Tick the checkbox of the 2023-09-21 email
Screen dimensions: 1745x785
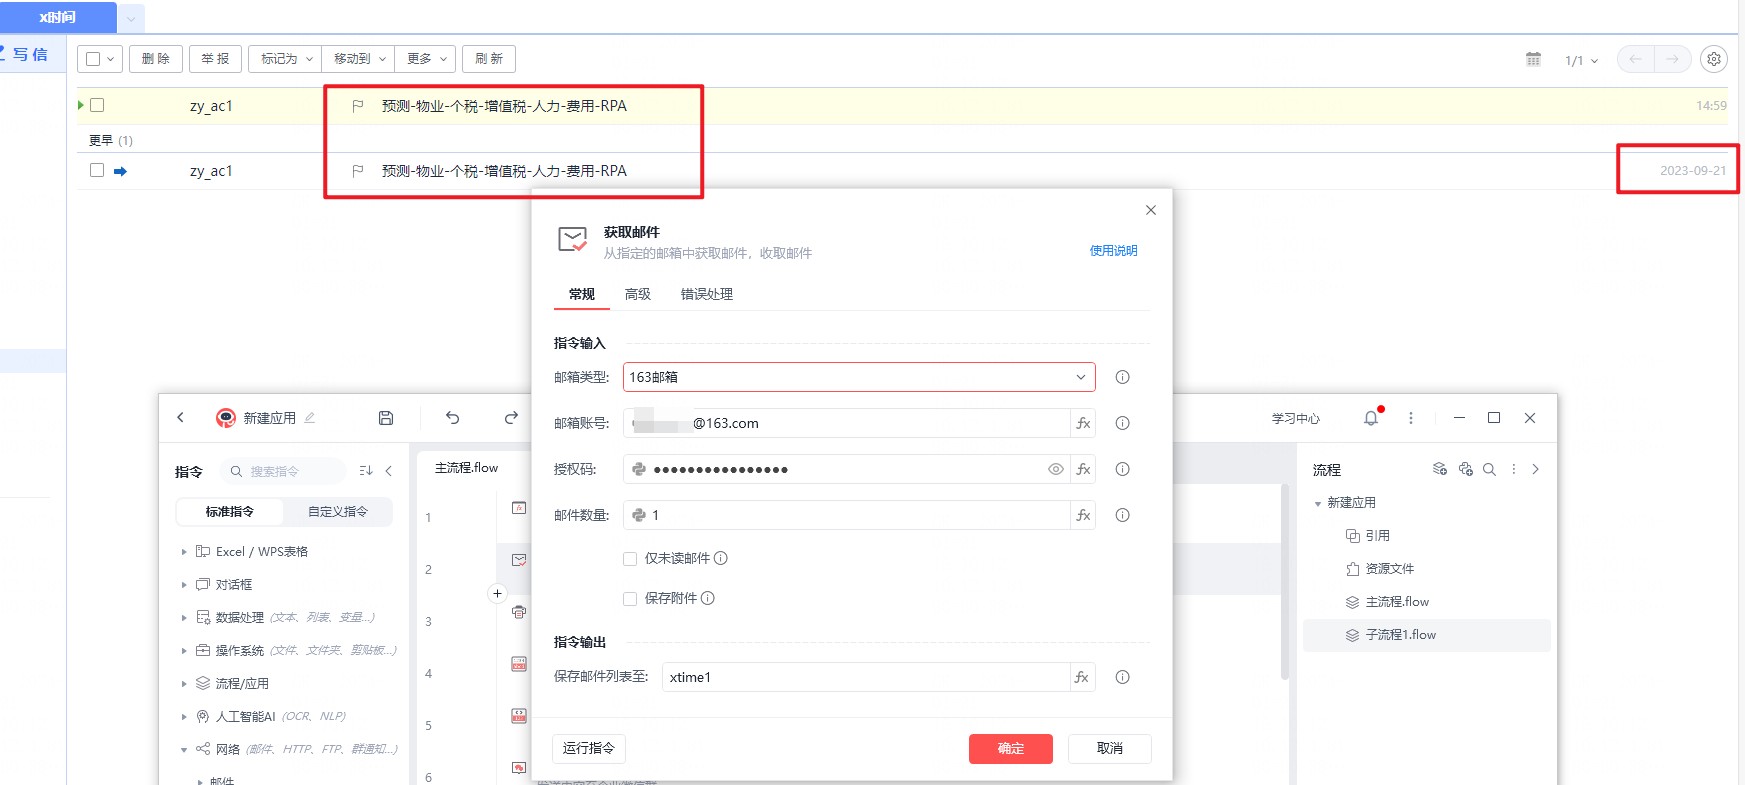[97, 170]
